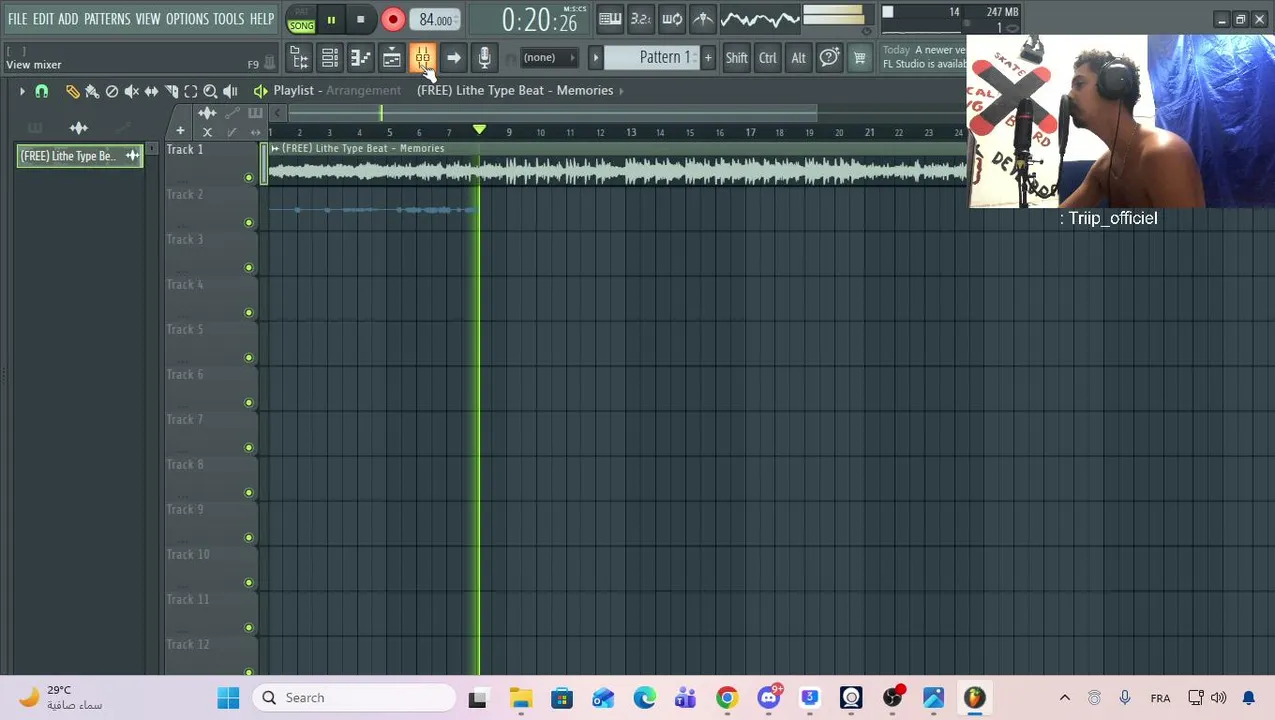Expand arrow after Lithe Type Beat title
The height and width of the screenshot is (720, 1275).
click(621, 91)
